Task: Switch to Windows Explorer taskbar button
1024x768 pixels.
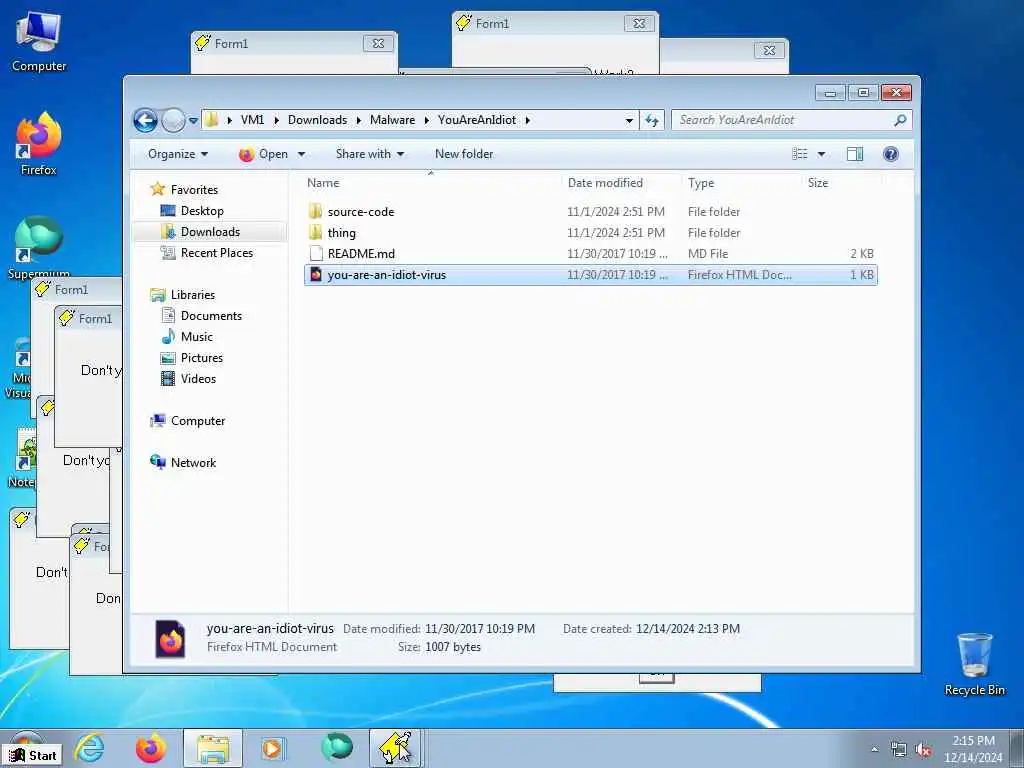Action: point(213,748)
